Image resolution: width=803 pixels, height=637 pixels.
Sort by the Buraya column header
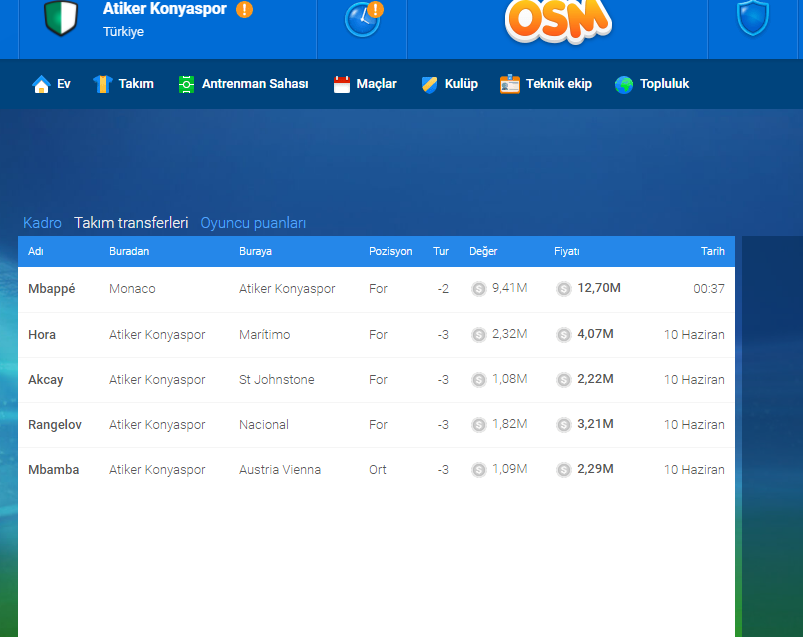pos(256,251)
